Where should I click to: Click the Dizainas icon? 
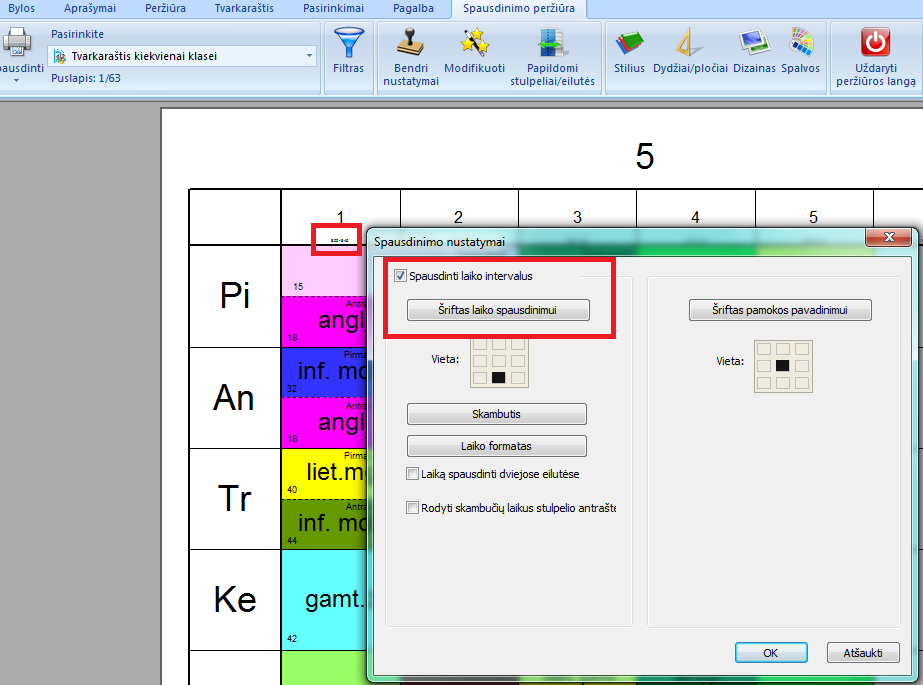[752, 44]
